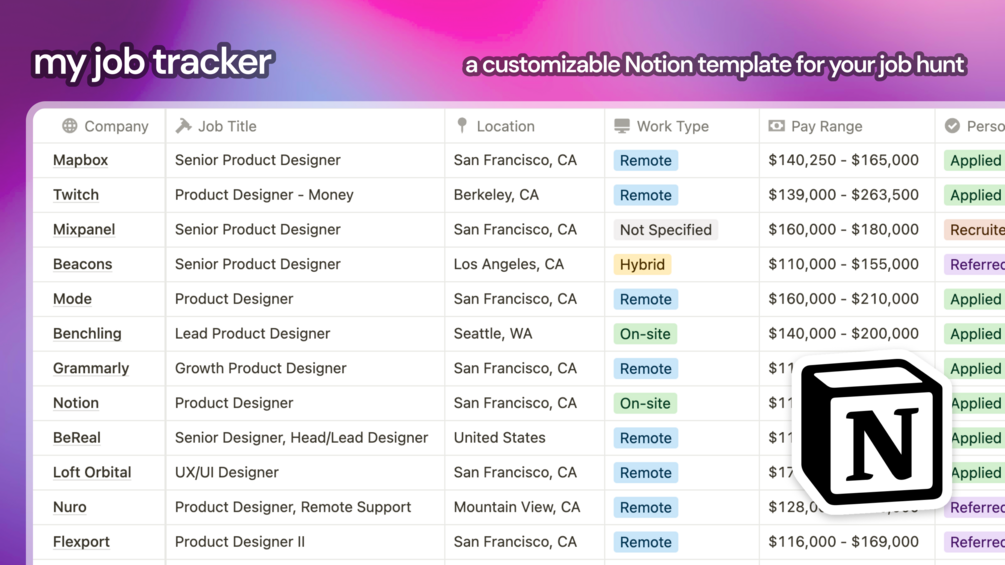Open the Grammarly company entry
This screenshot has width=1005, height=565.
(x=91, y=368)
